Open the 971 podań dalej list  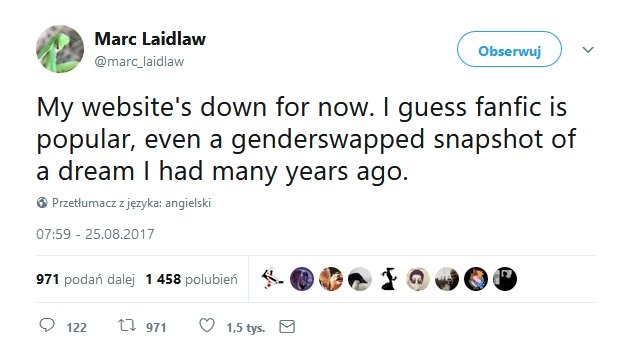click(x=85, y=279)
